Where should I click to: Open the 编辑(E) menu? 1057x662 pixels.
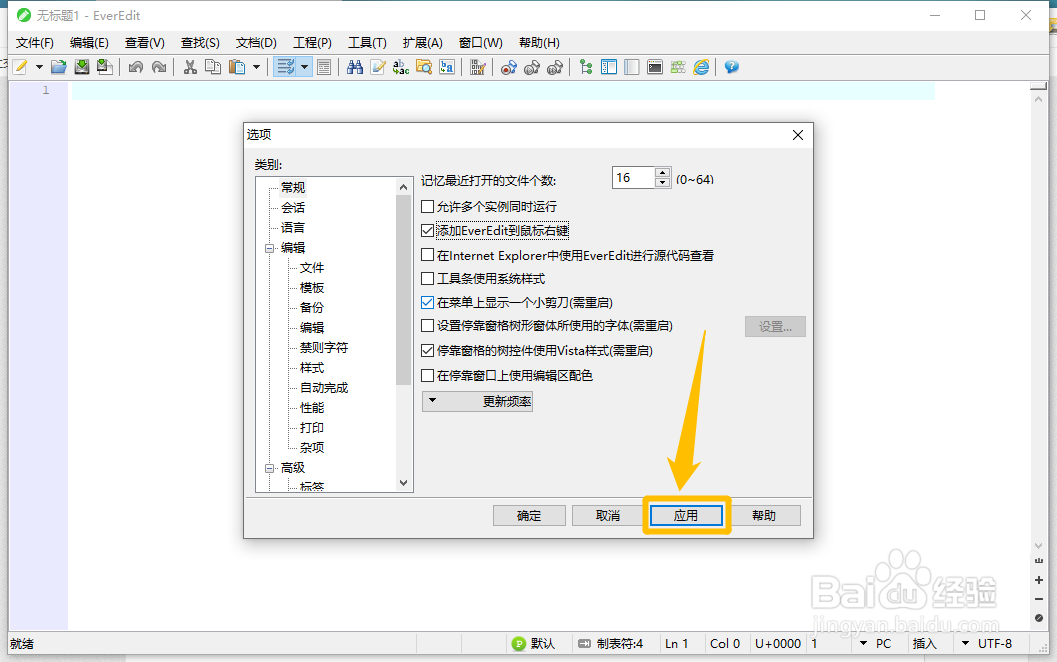coord(89,42)
